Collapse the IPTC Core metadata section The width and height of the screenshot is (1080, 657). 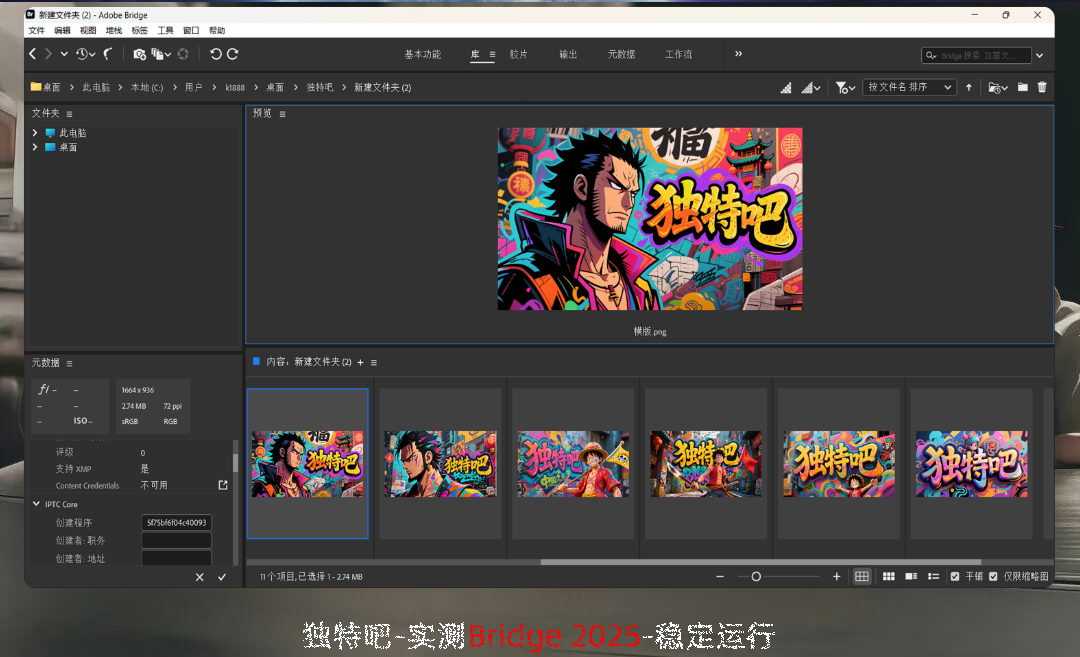pos(37,504)
